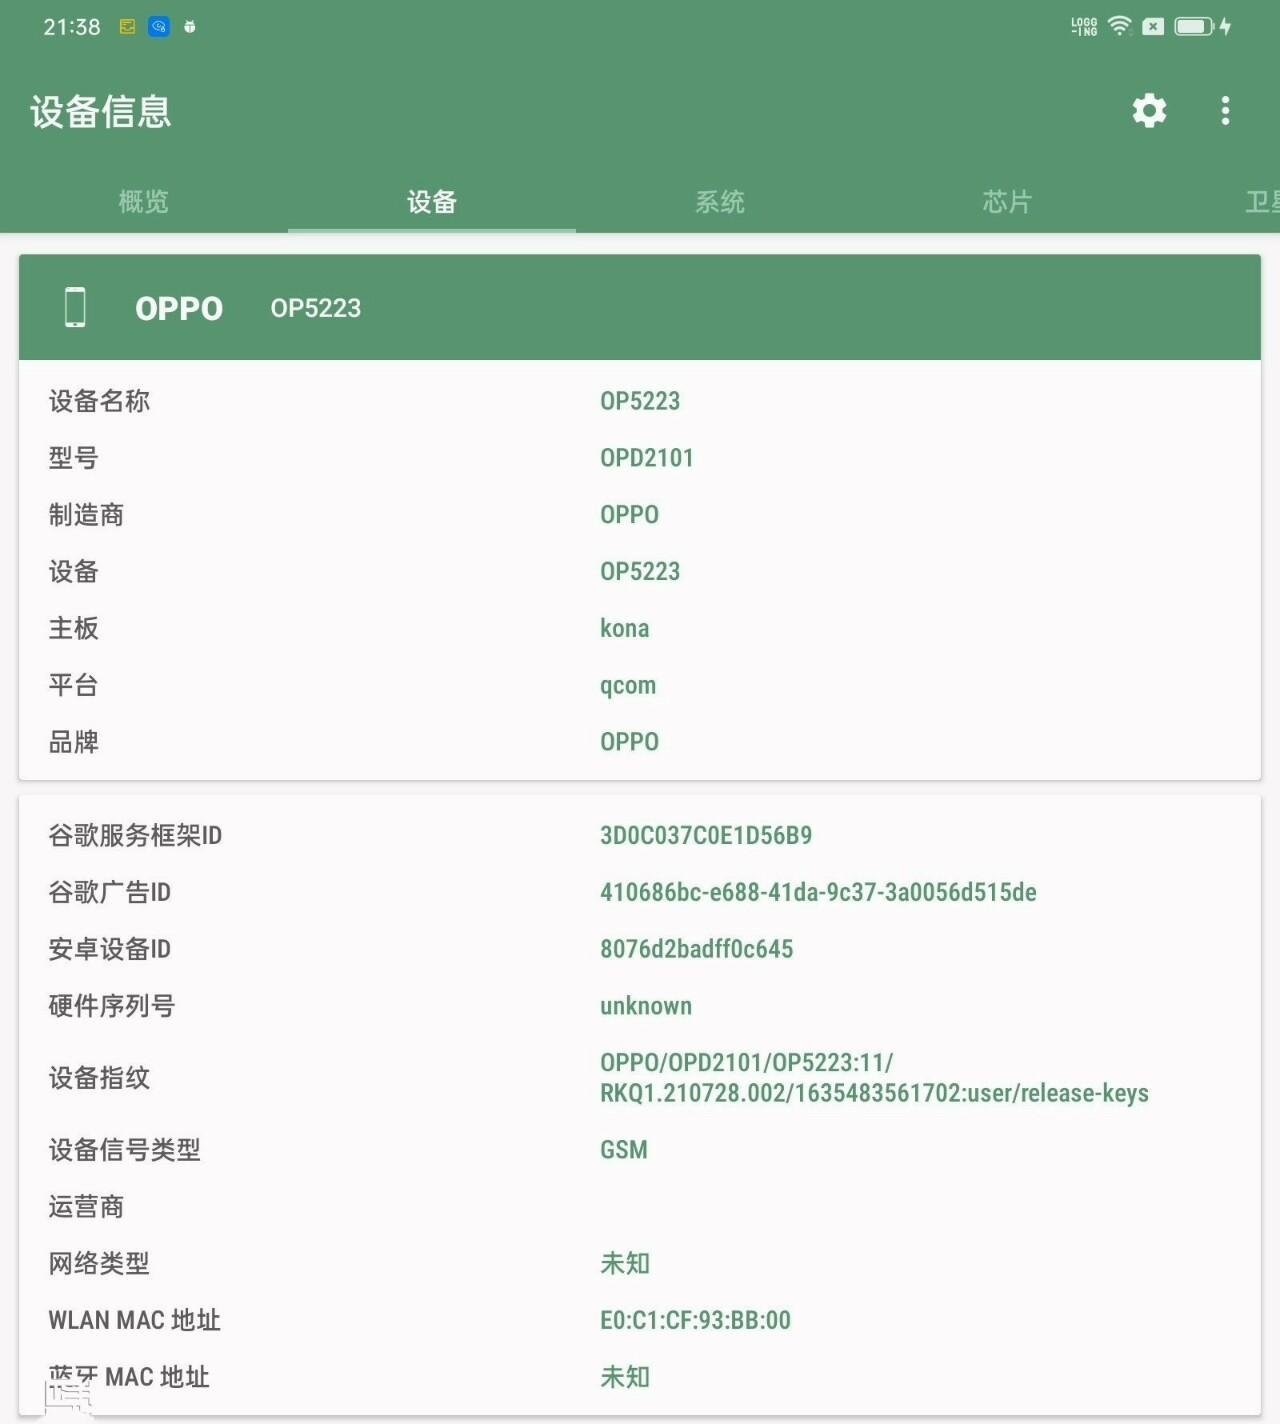Image resolution: width=1280 pixels, height=1424 pixels.
Task: Select the Bluetooth MAC value 未知
Action: (625, 1377)
